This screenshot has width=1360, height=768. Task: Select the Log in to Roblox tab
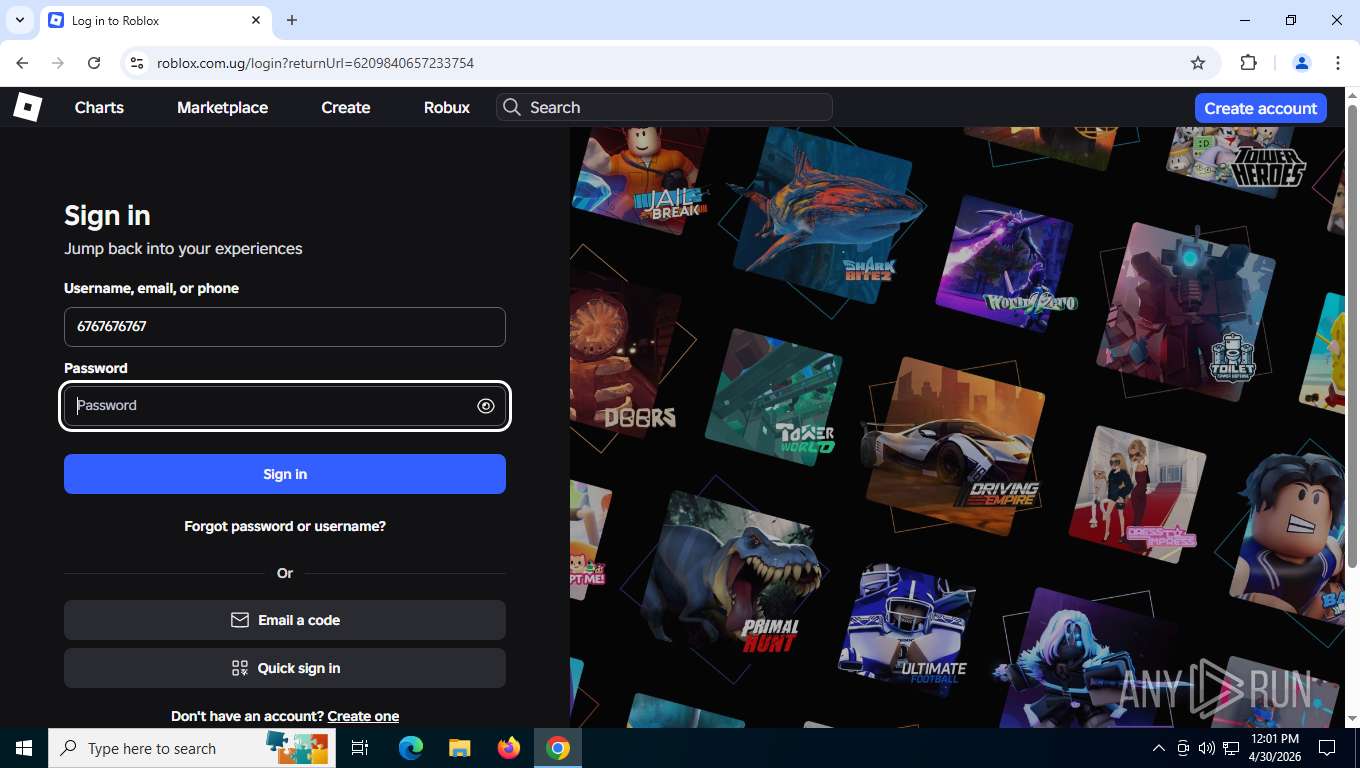coord(155,20)
